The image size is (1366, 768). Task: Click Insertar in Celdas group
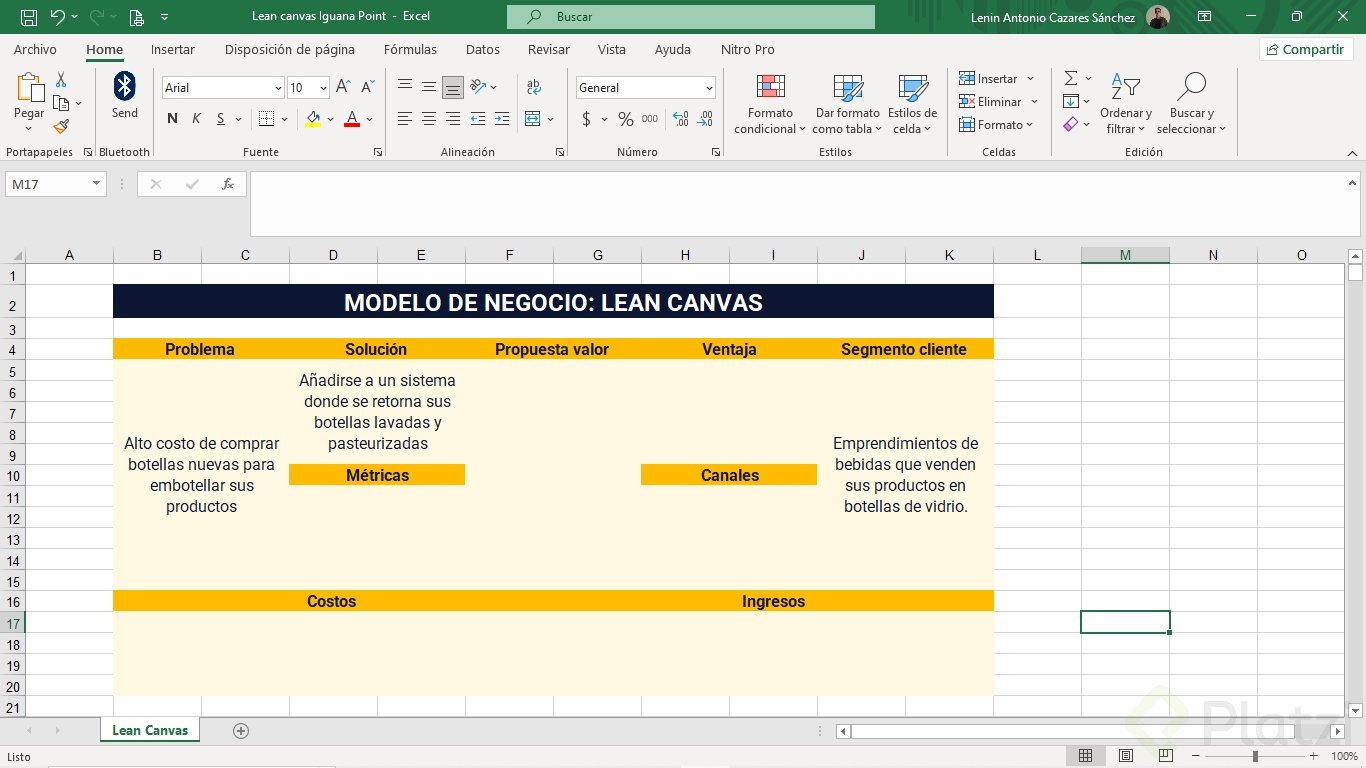tap(997, 78)
